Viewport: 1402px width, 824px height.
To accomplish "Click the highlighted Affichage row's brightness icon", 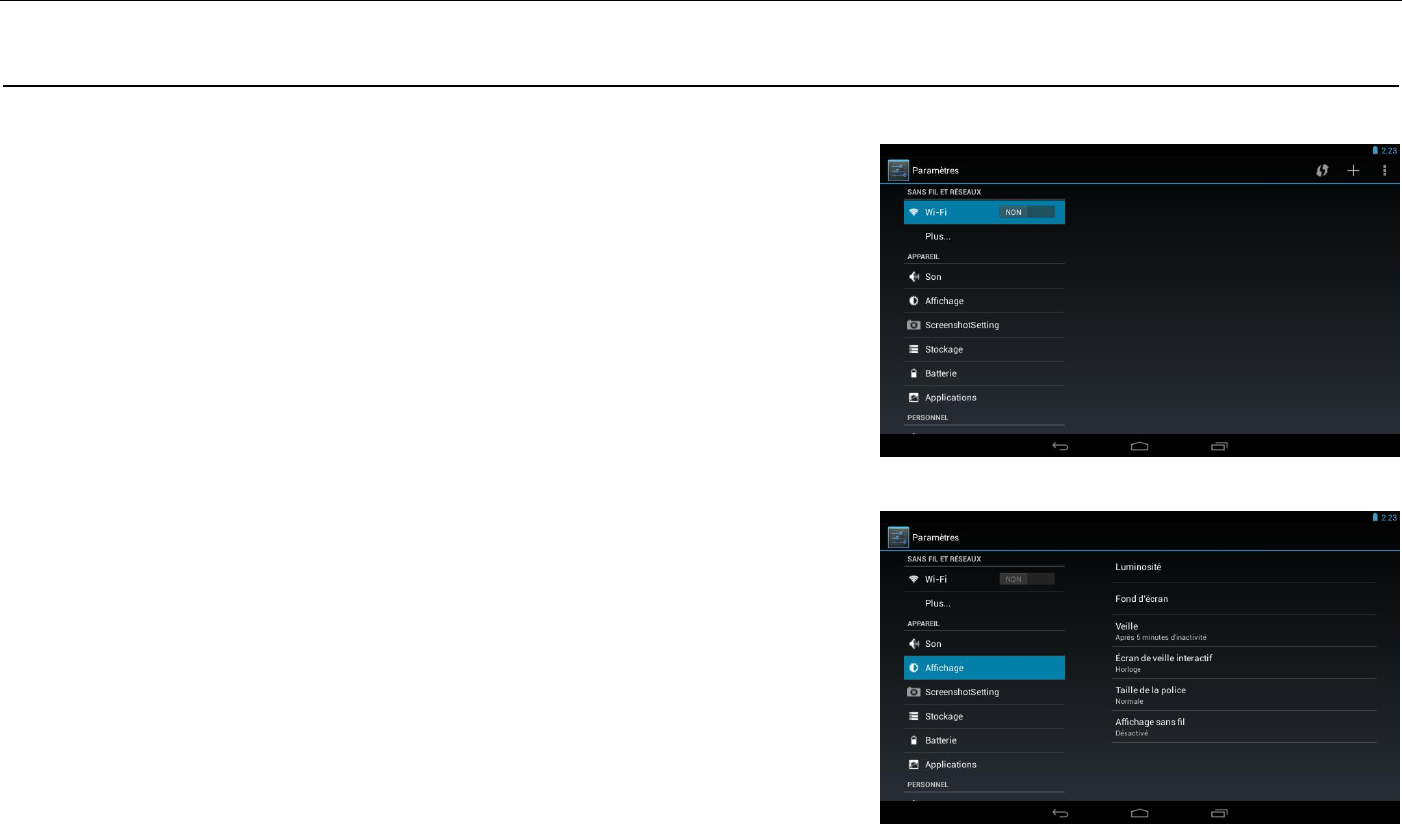I will pos(913,668).
